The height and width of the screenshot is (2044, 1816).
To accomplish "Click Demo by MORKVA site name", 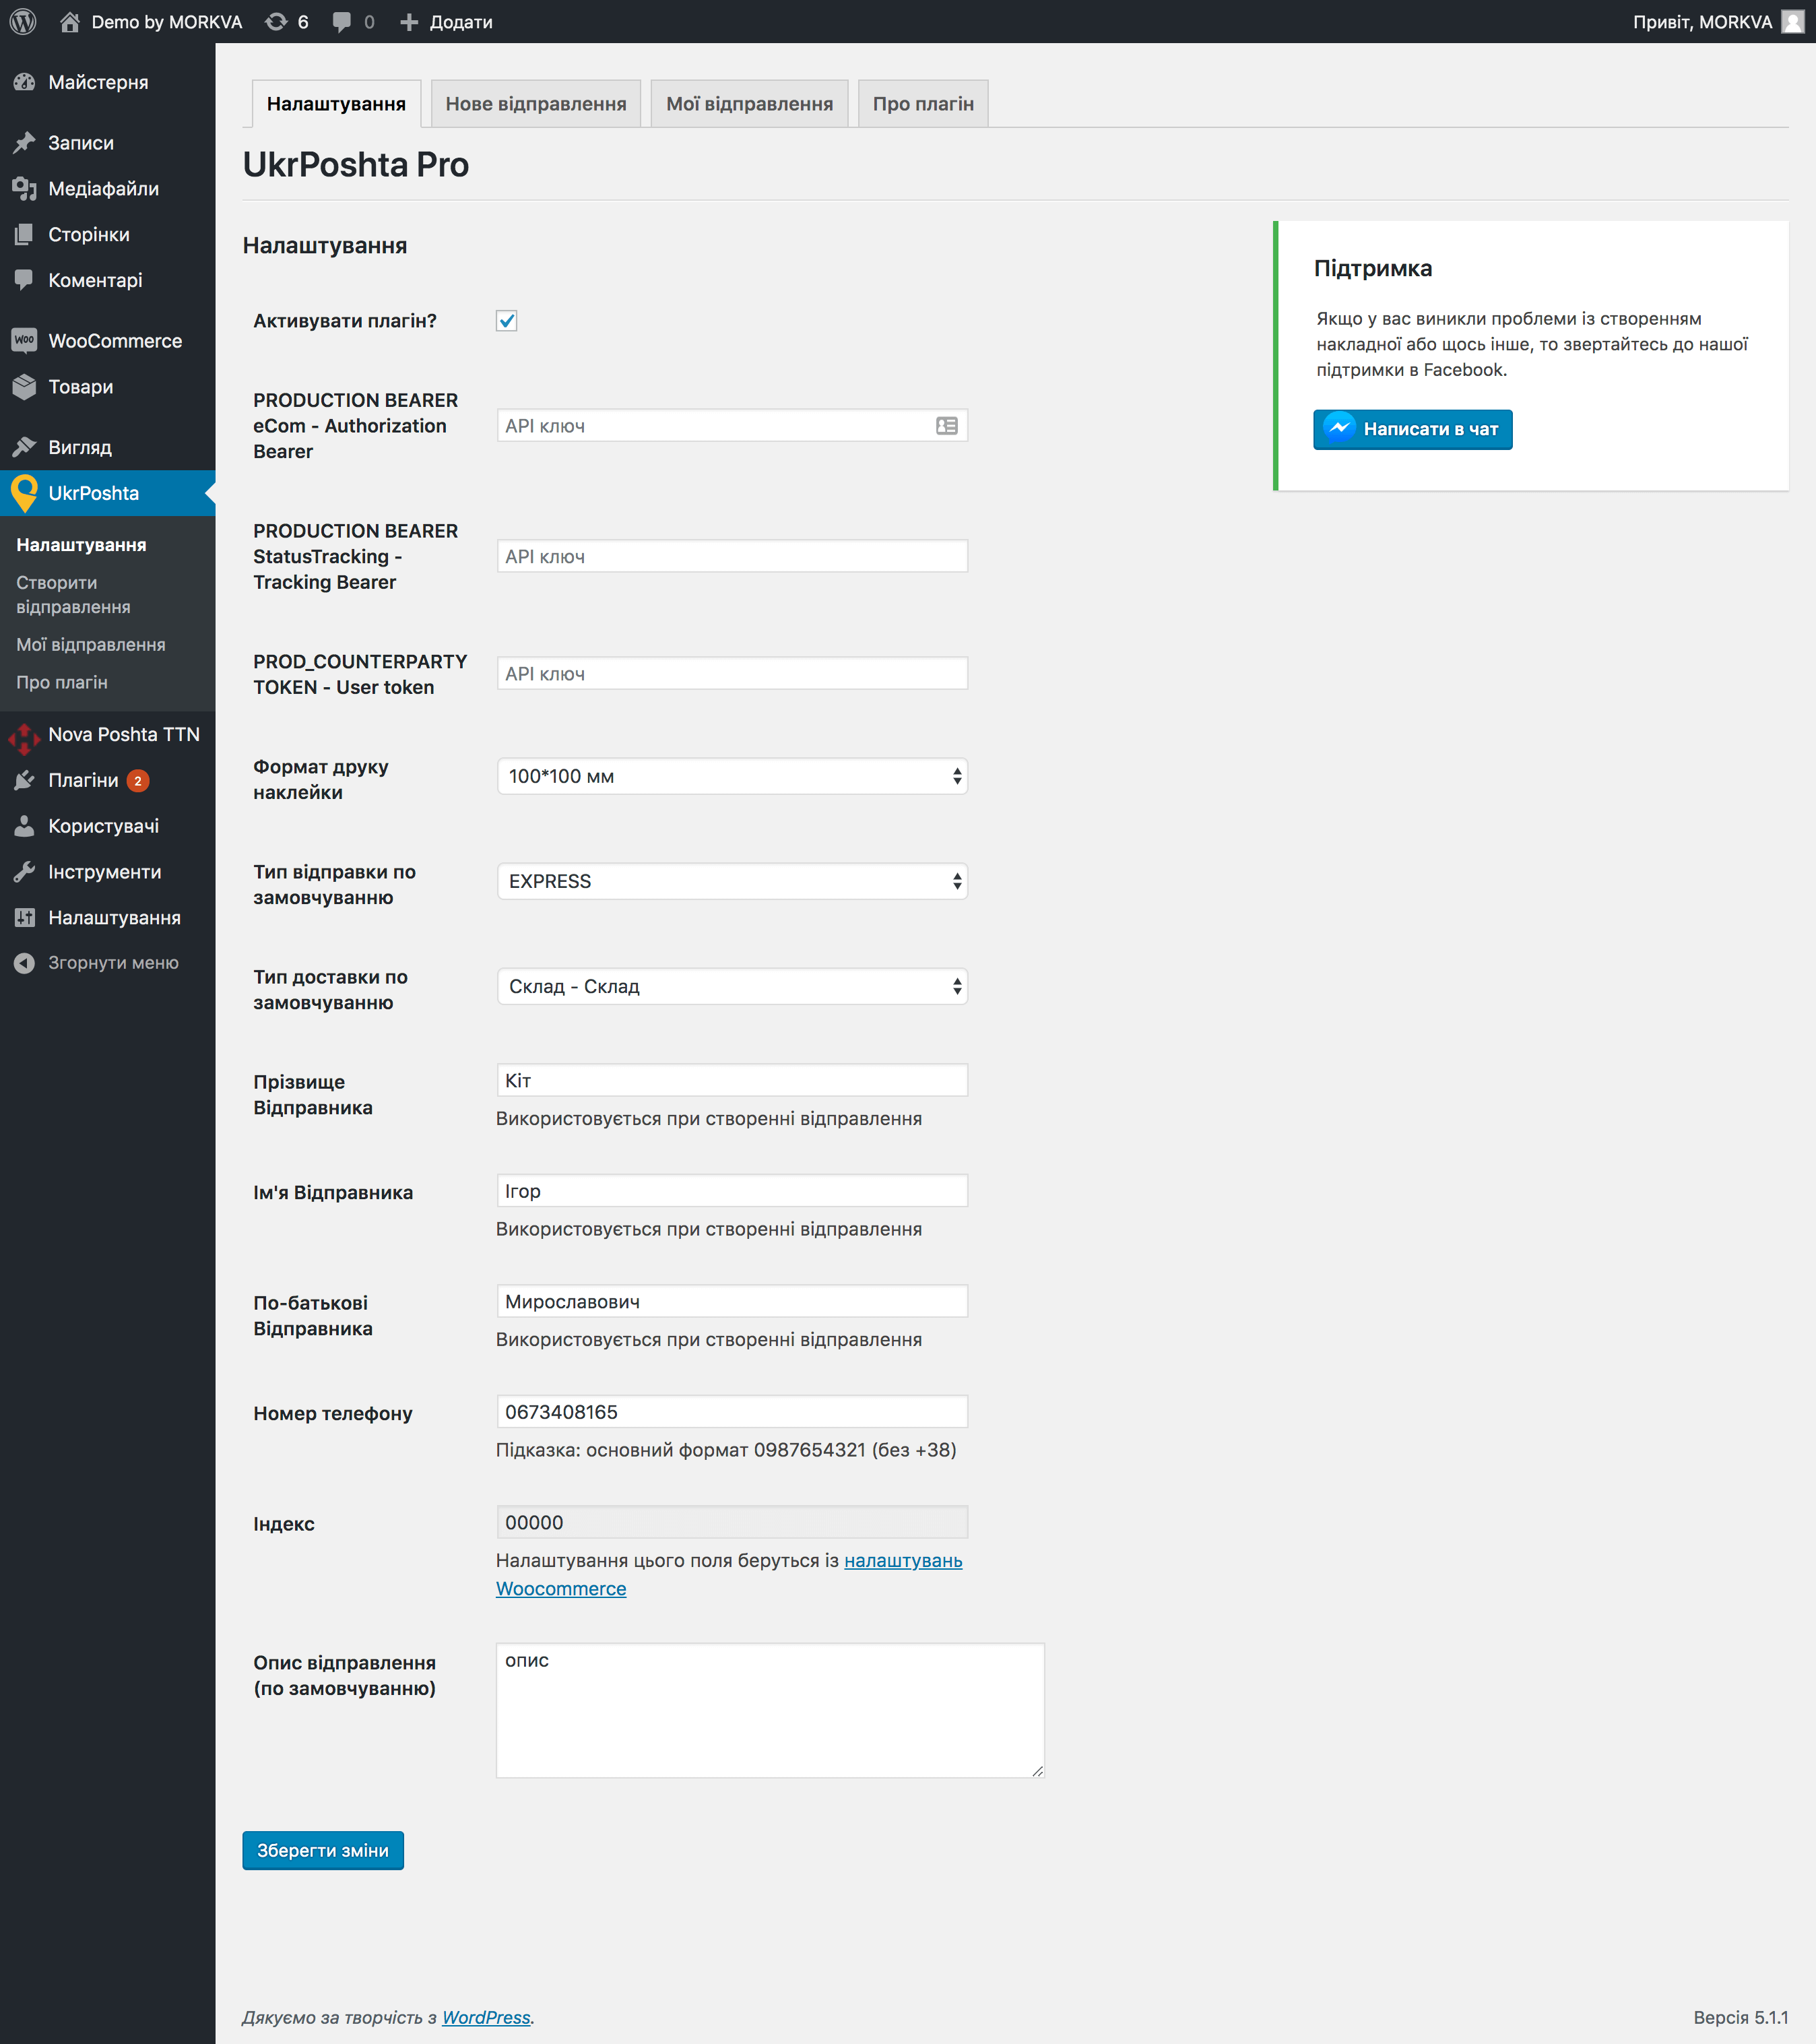I will [167, 22].
